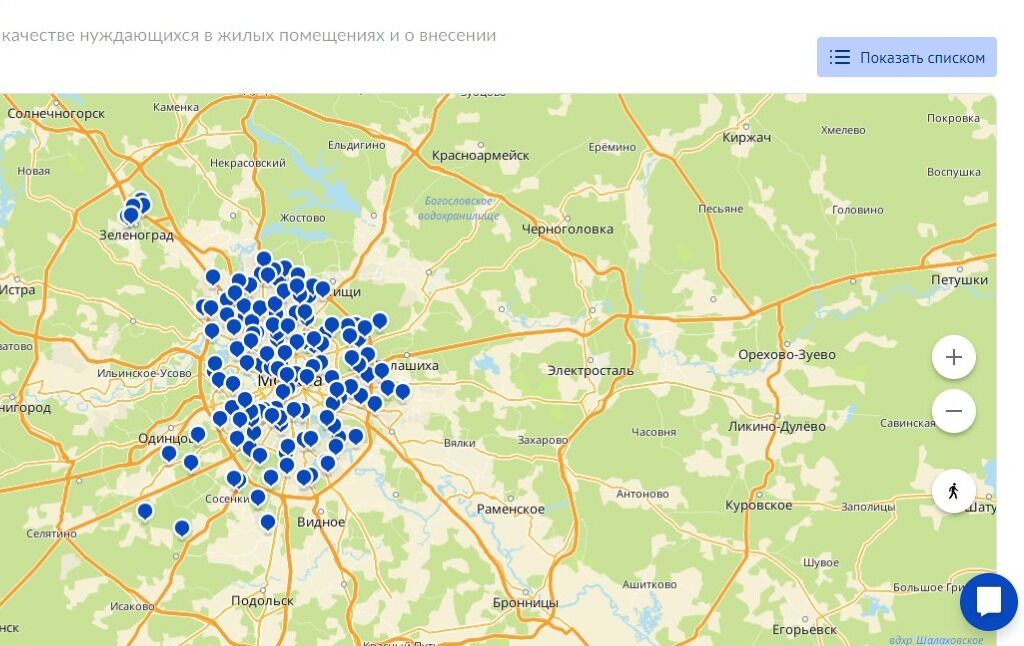1024x646 pixels.
Task: Click the Ильинское-Усово label
Action: (144, 373)
